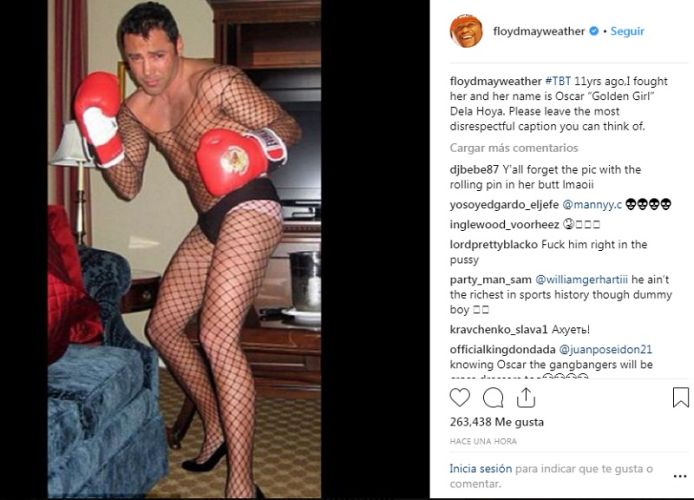This screenshot has width=694, height=500.
Task: Click the HACE UNA HORA timestamp
Action: point(483,441)
